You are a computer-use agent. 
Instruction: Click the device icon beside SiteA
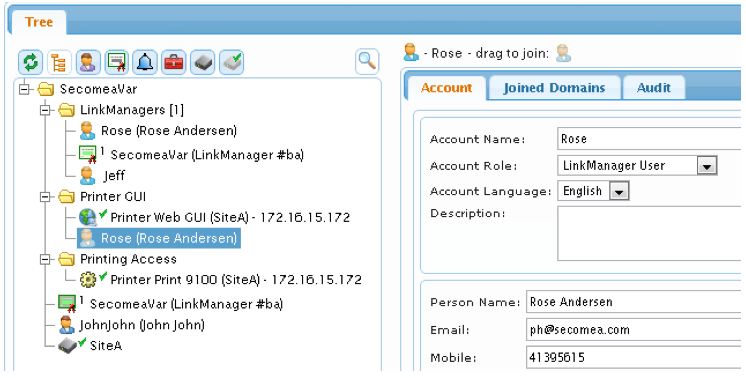click(x=68, y=345)
